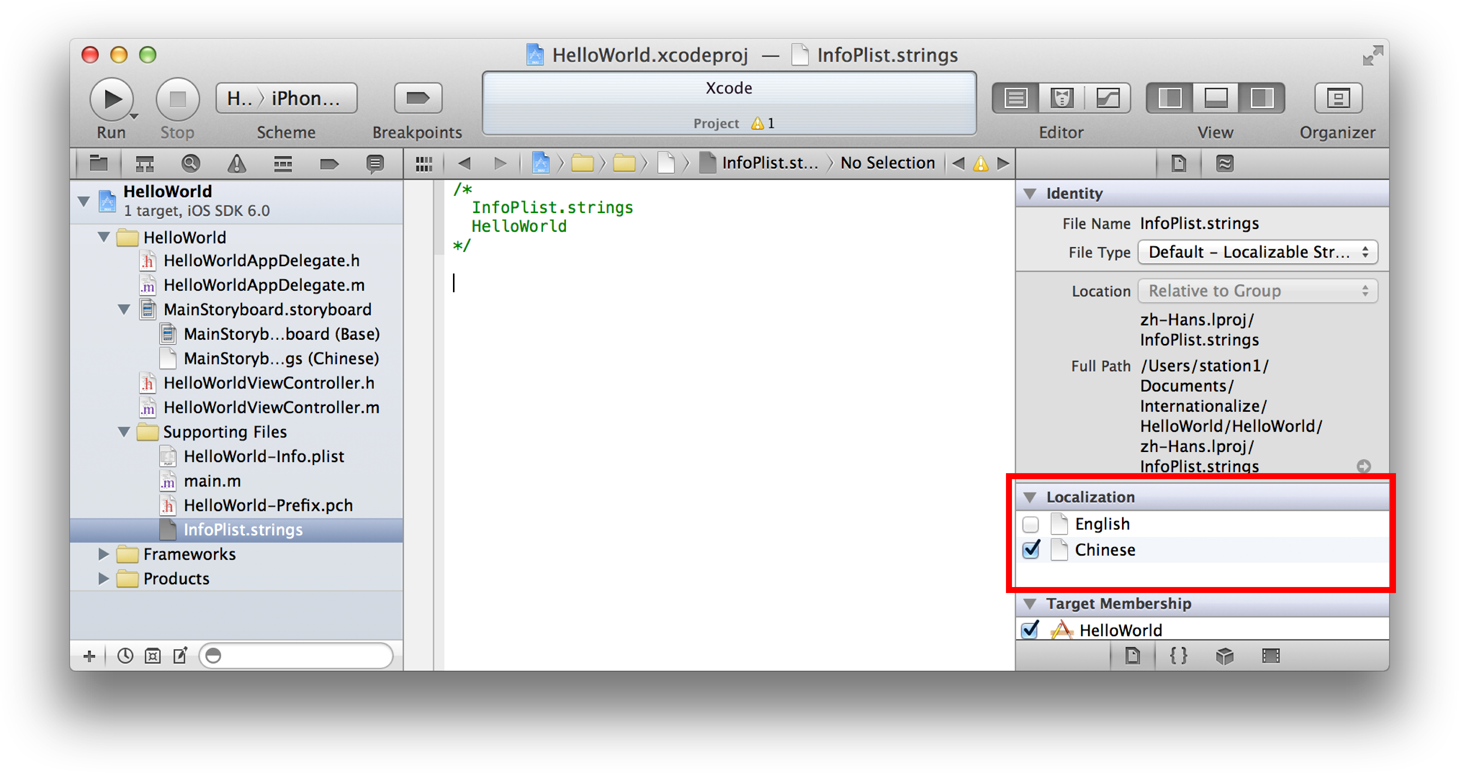Viewport: 1459px width, 773px height.
Task: Show the Quick Help inspector
Action: (x=1225, y=162)
